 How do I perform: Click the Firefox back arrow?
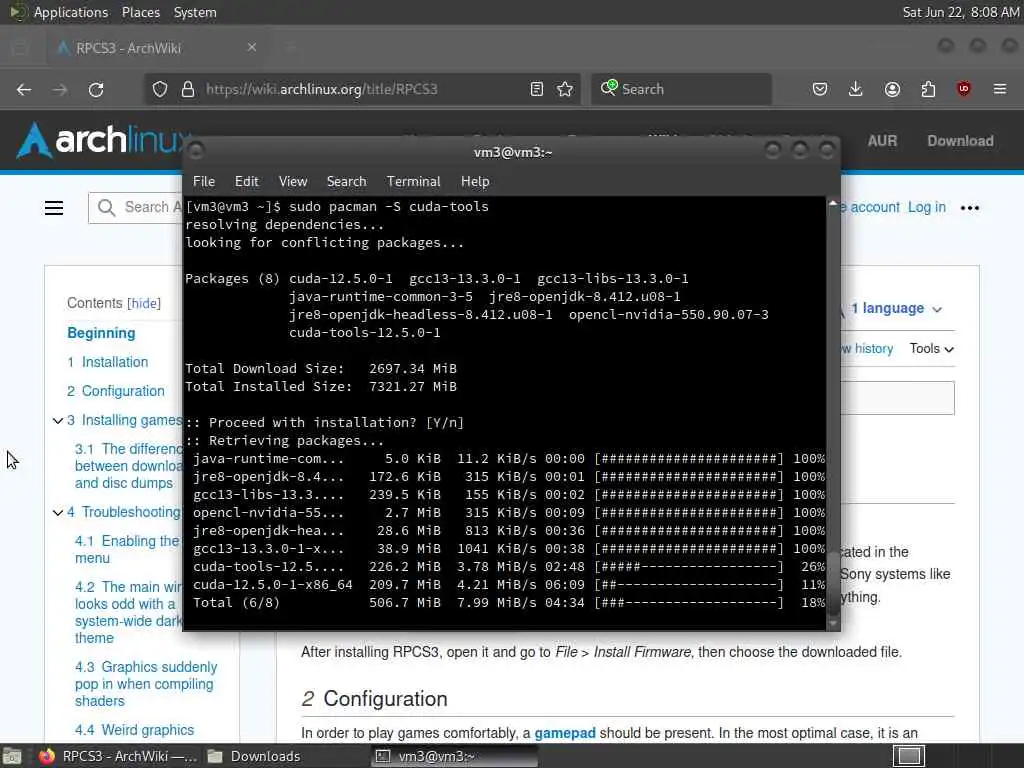(24, 89)
